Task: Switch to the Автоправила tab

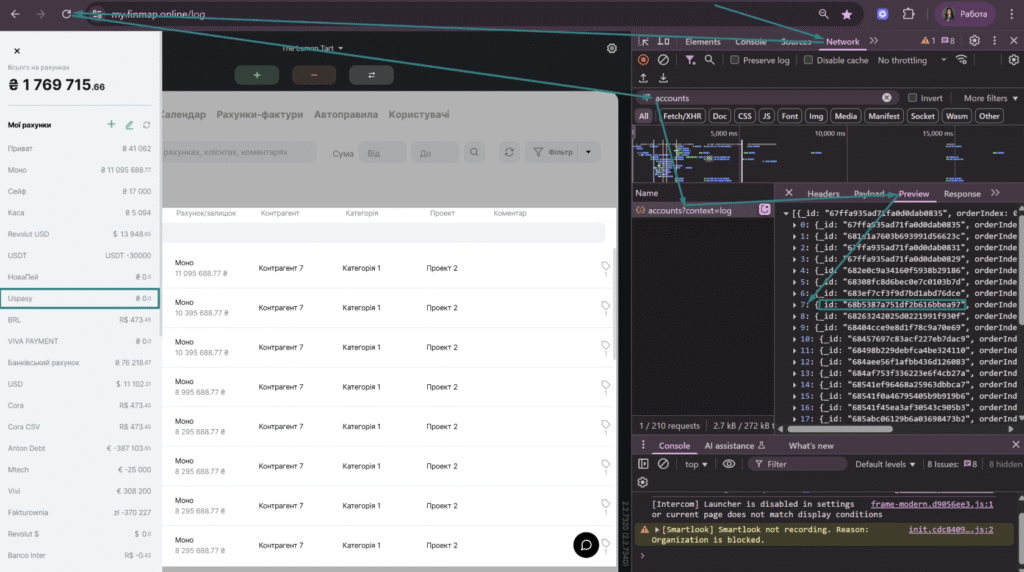Action: pyautogui.click(x=345, y=114)
